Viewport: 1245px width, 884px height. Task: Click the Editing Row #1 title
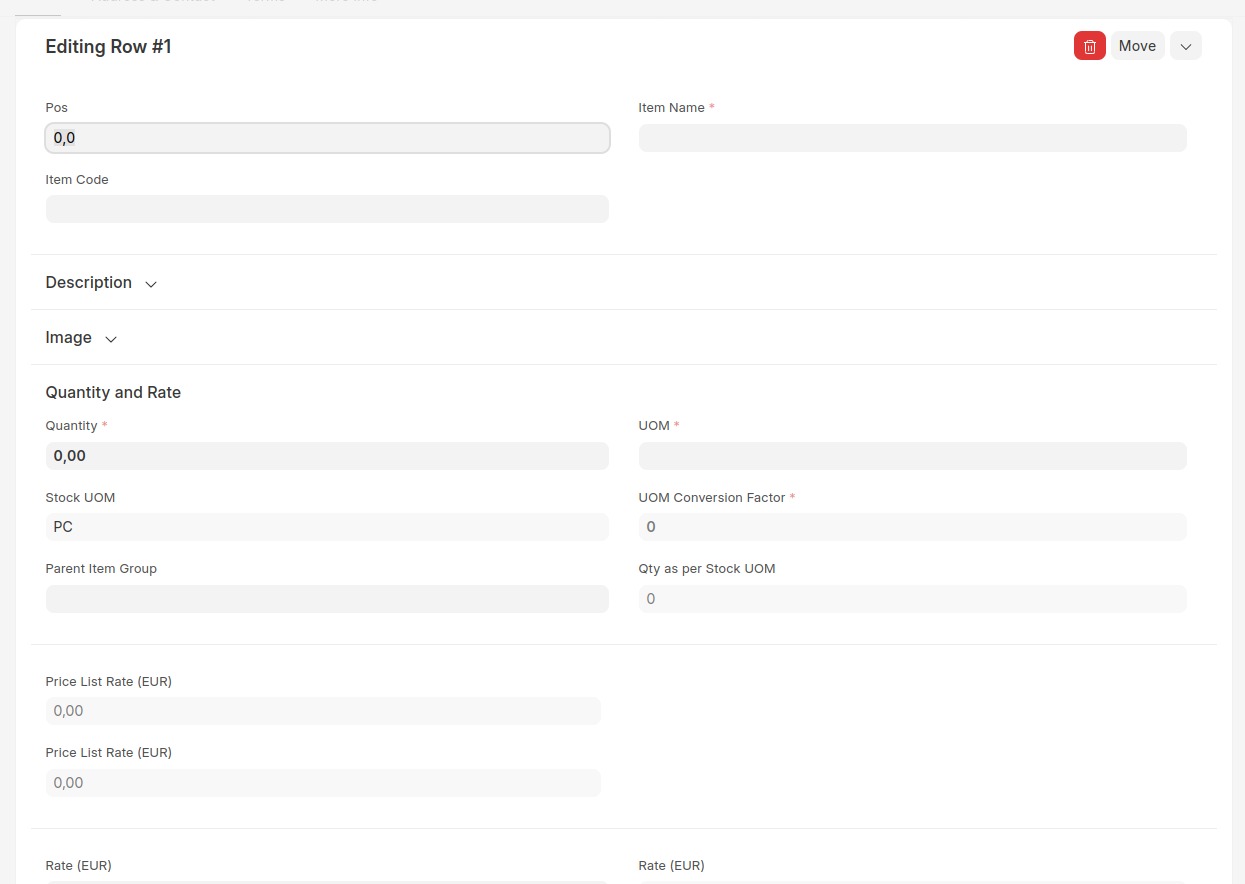(108, 47)
